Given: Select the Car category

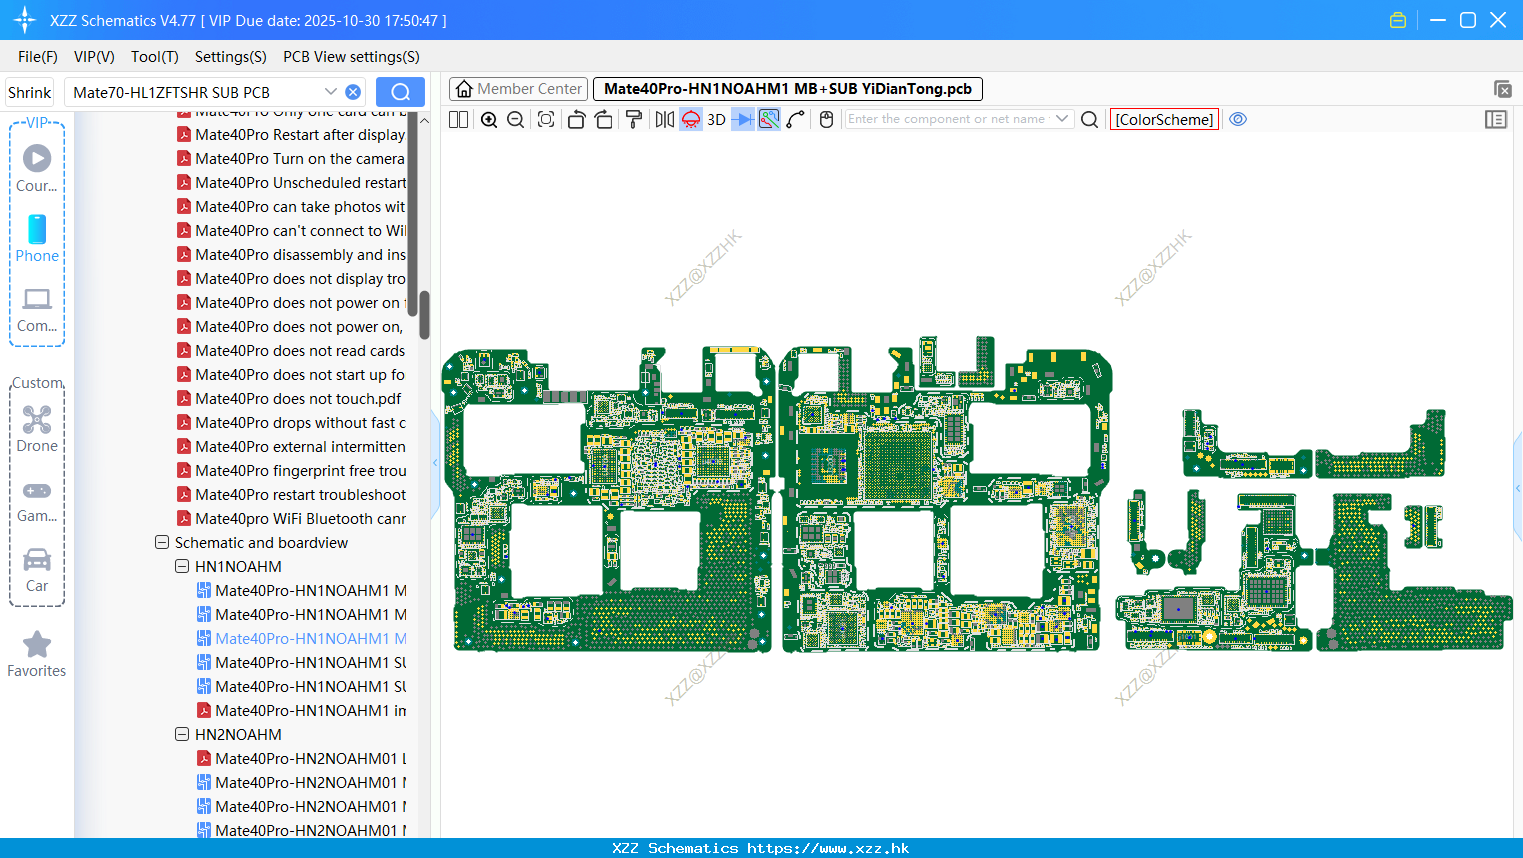Looking at the screenshot, I should [37, 570].
